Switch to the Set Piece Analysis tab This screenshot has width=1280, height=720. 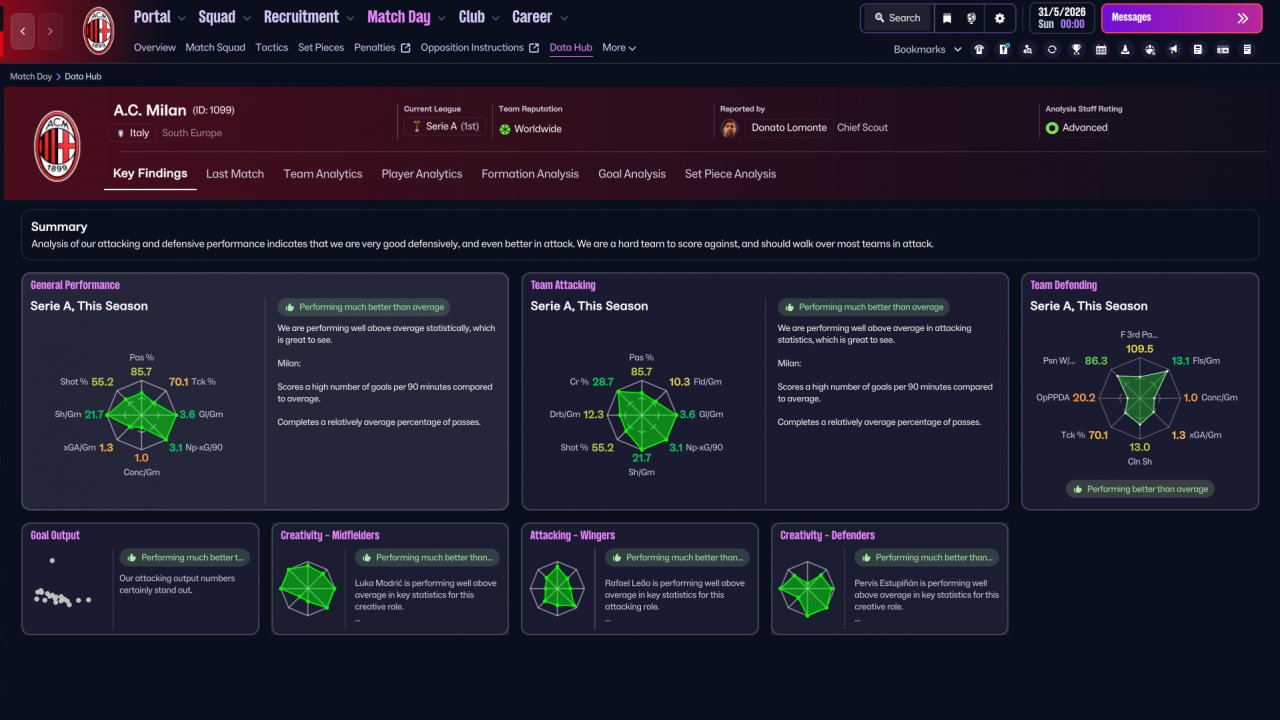(x=730, y=174)
